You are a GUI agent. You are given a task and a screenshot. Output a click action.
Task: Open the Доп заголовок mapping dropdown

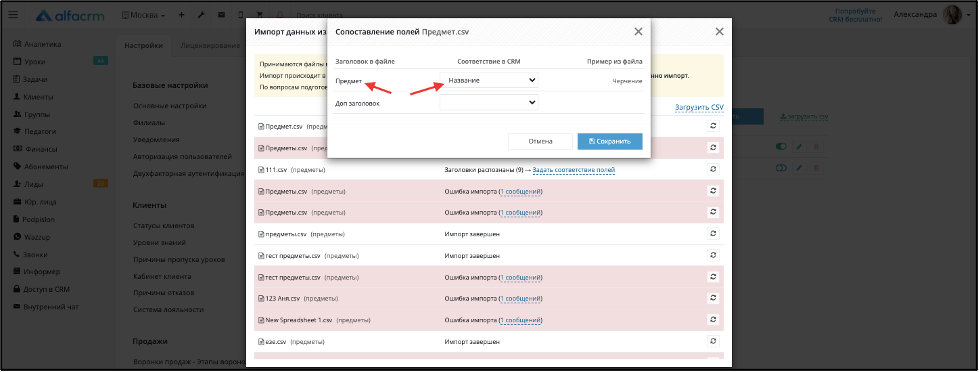489,102
